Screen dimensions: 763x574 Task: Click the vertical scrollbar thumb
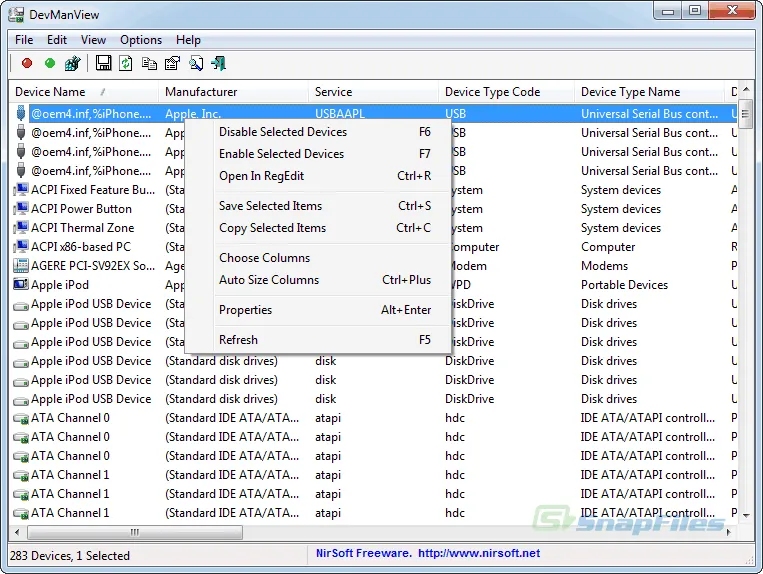(745, 114)
